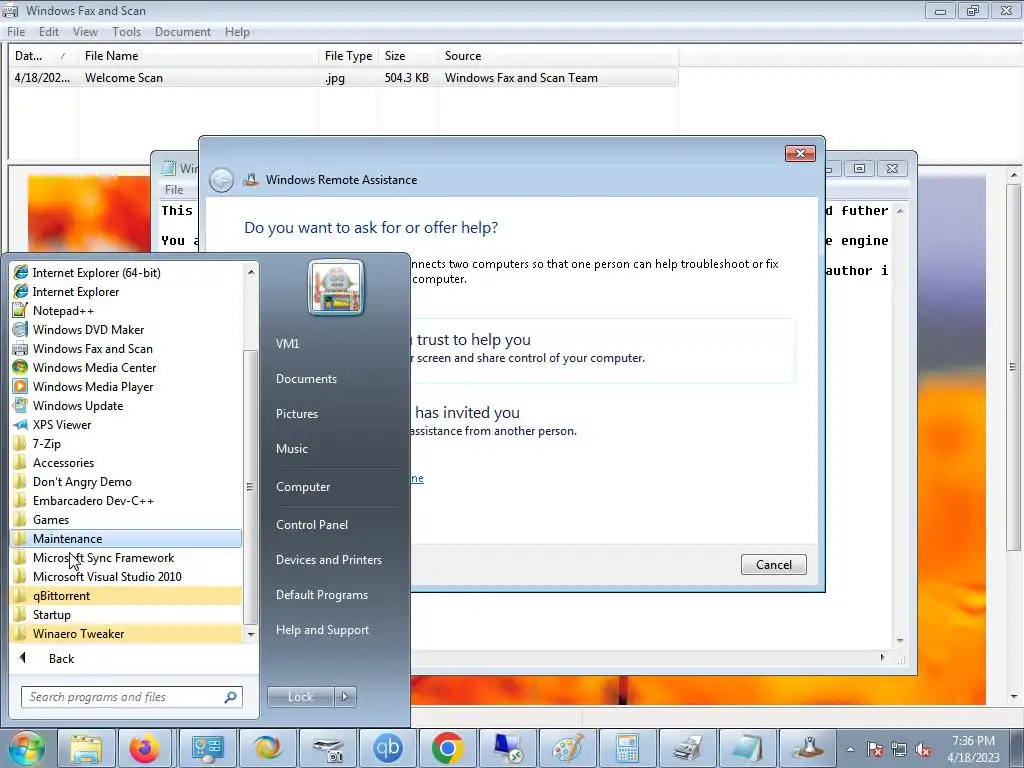Expand the Maintenance folder
Image resolution: width=1024 pixels, height=768 pixels.
(x=126, y=539)
